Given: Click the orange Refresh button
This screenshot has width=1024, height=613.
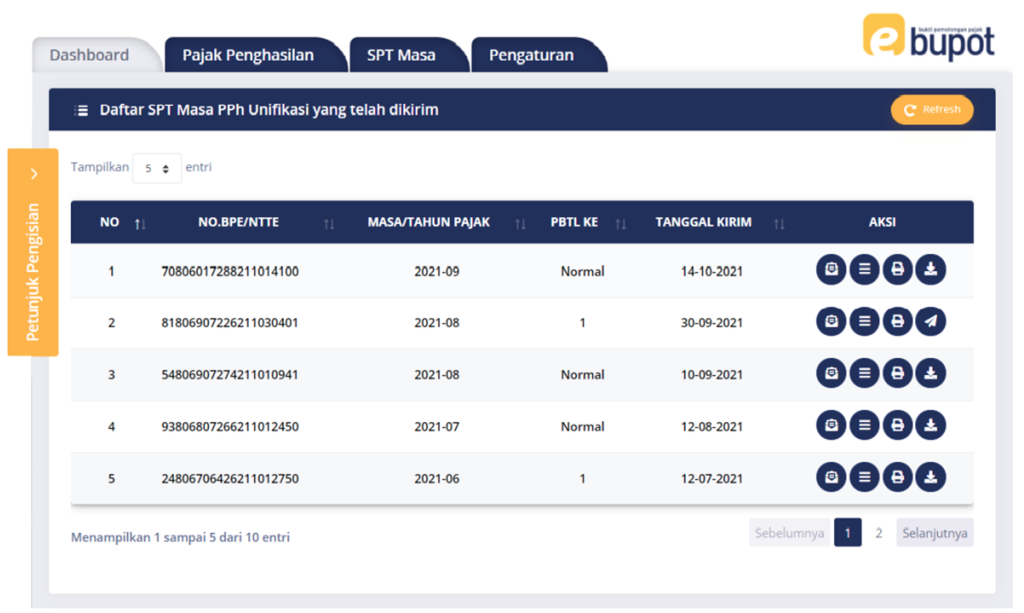Looking at the screenshot, I should click(931, 110).
